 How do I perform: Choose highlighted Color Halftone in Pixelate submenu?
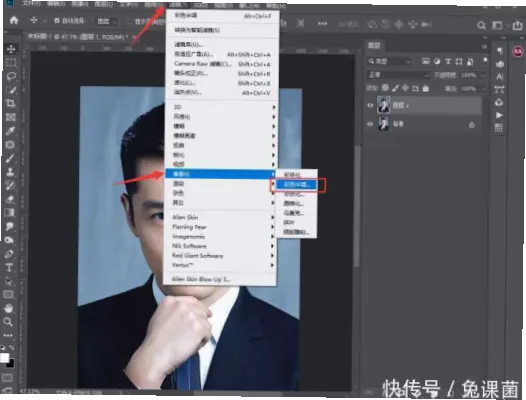[x=296, y=185]
